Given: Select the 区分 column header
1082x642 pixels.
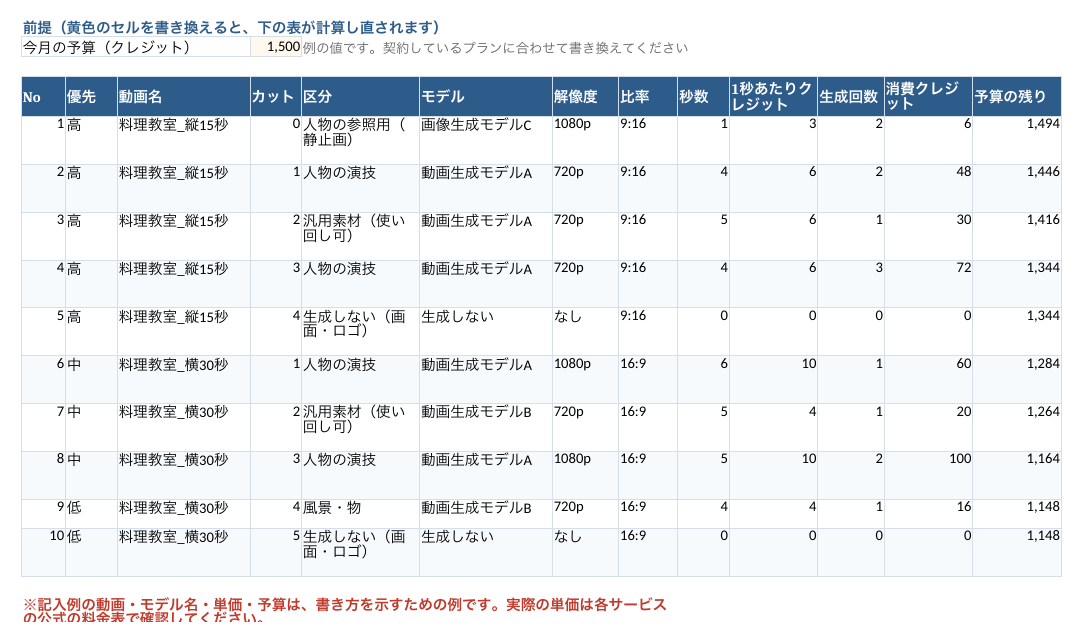Looking at the screenshot, I should tap(360, 97).
